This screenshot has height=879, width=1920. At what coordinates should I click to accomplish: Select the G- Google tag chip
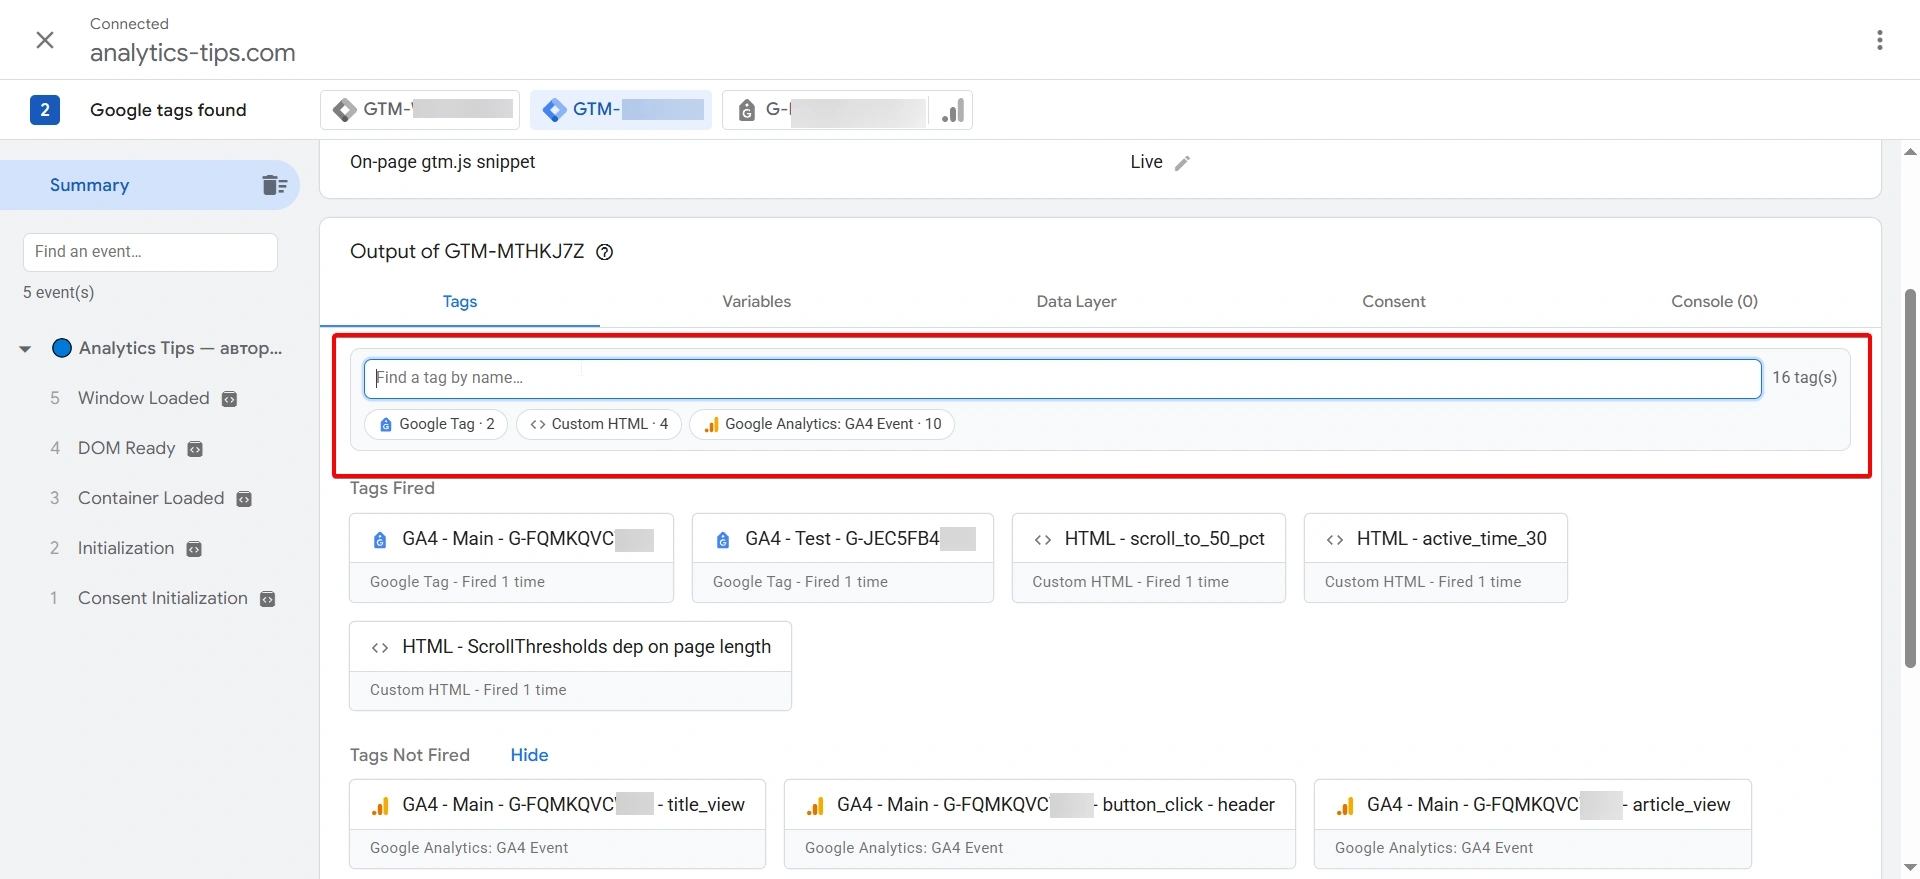click(x=847, y=110)
